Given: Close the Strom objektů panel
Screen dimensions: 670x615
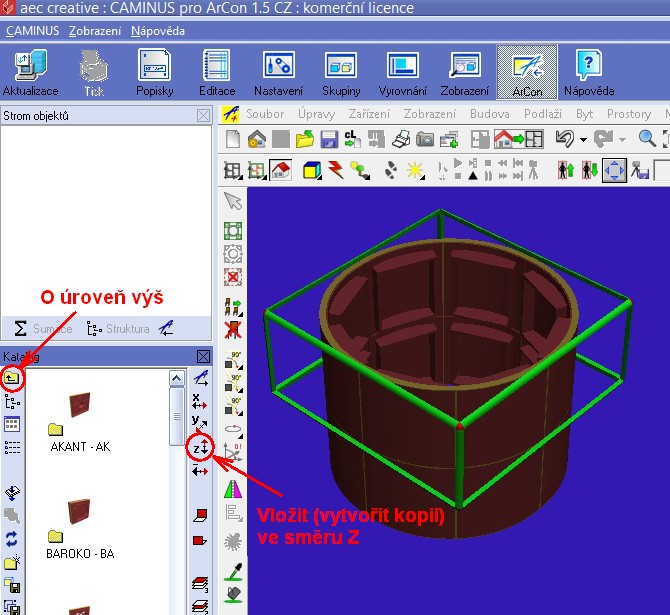Looking at the screenshot, I should [x=203, y=115].
